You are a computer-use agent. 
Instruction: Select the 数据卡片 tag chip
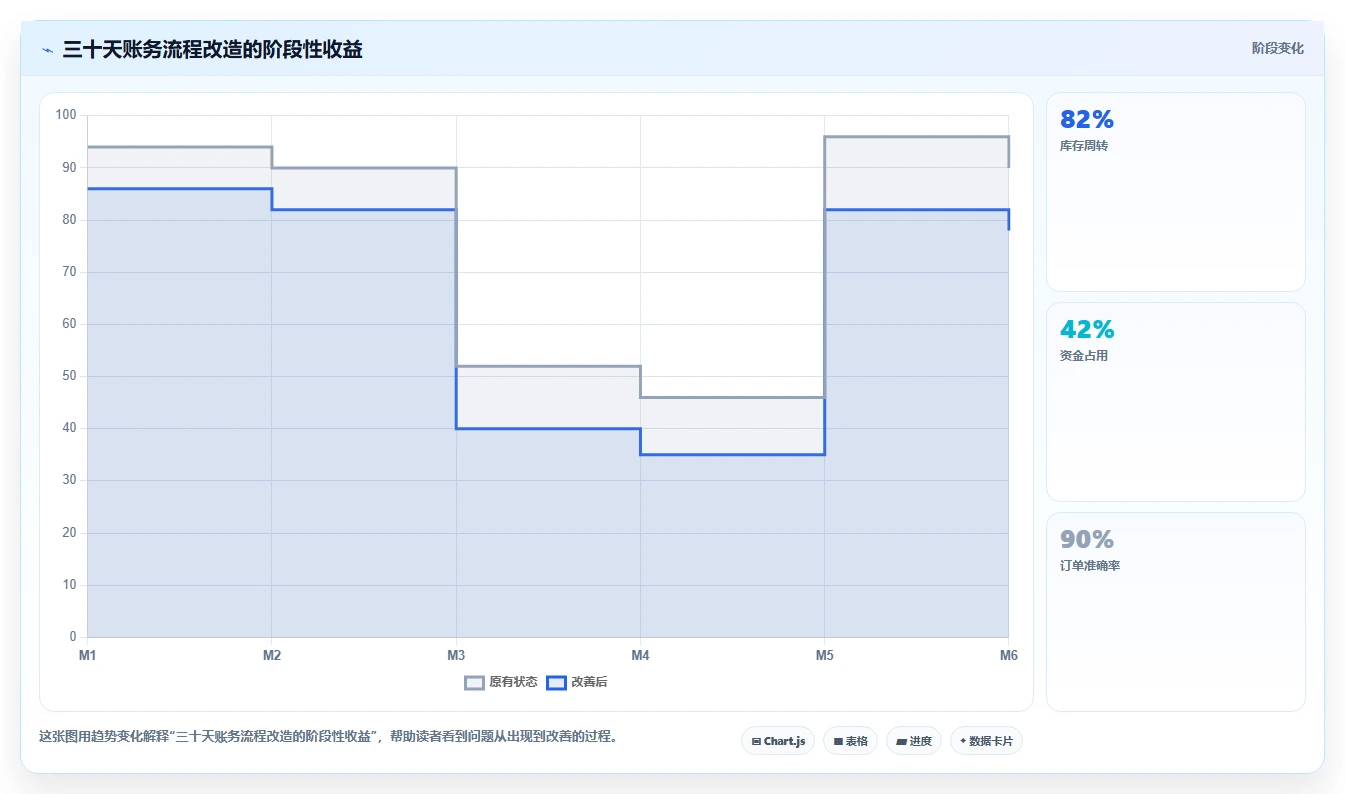(986, 741)
